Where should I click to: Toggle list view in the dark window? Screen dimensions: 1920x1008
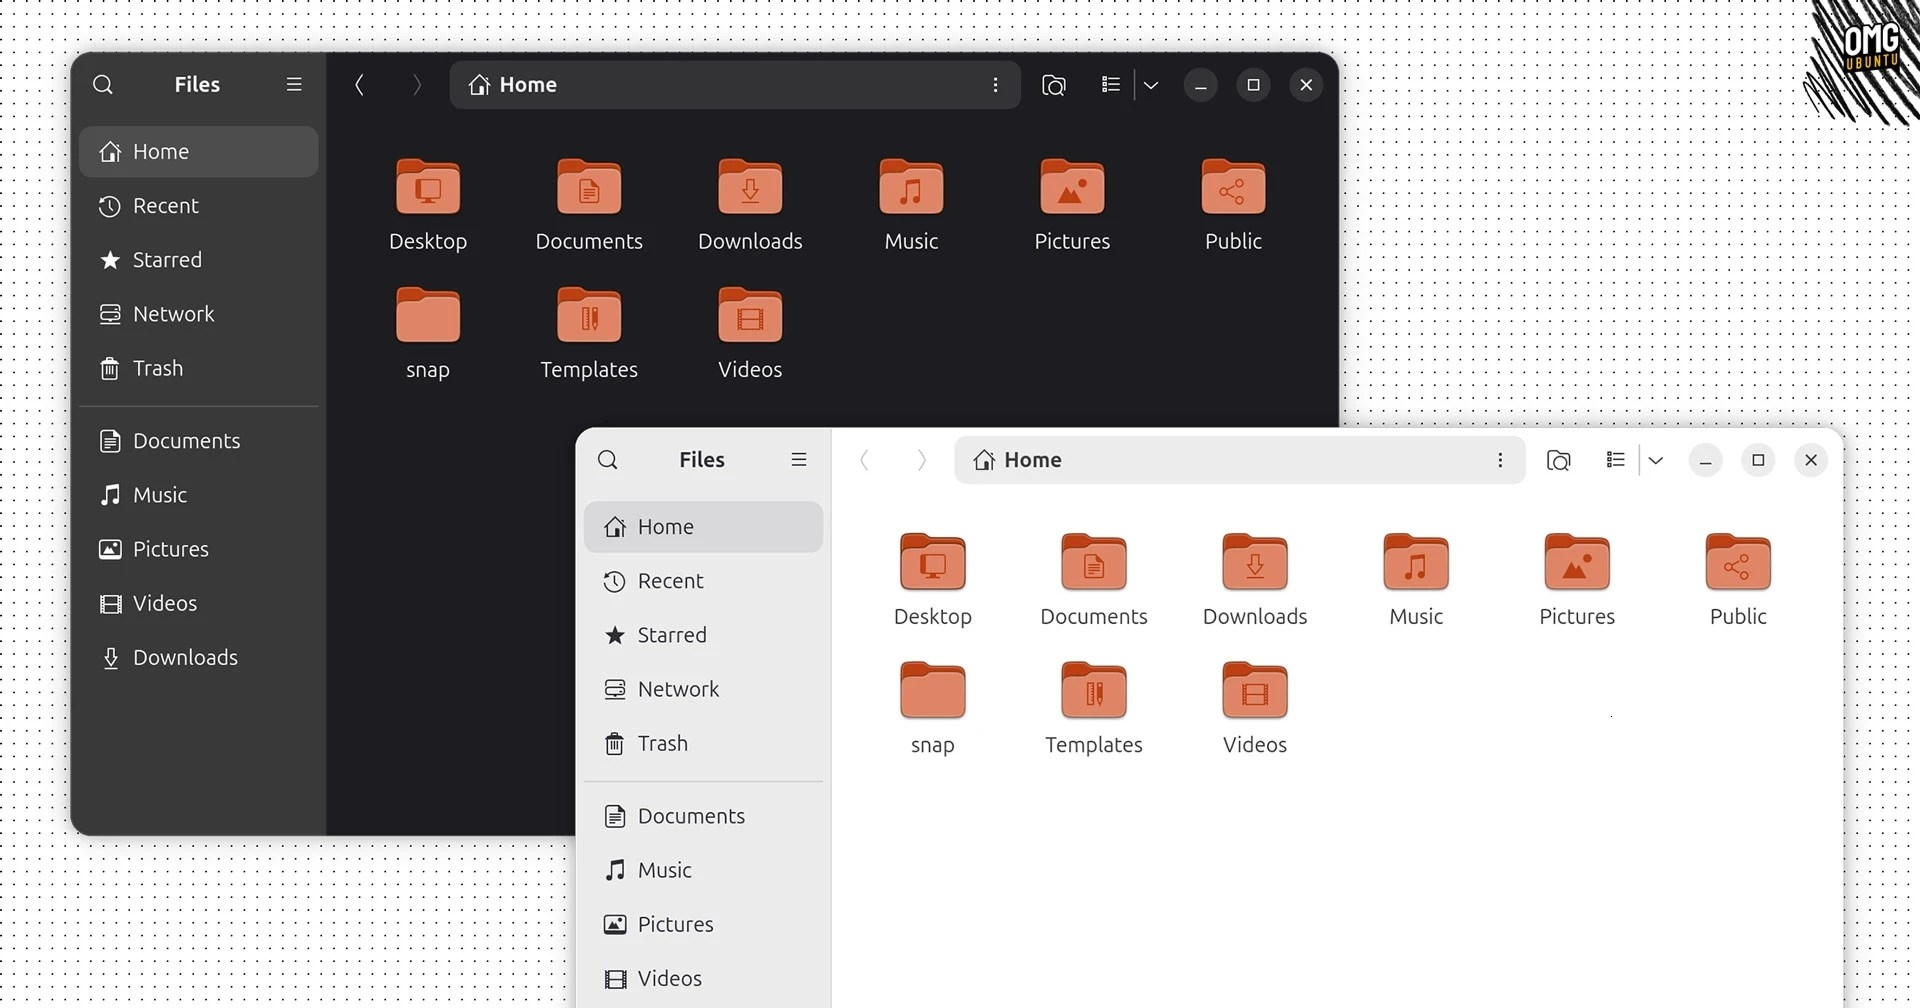tap(1110, 85)
